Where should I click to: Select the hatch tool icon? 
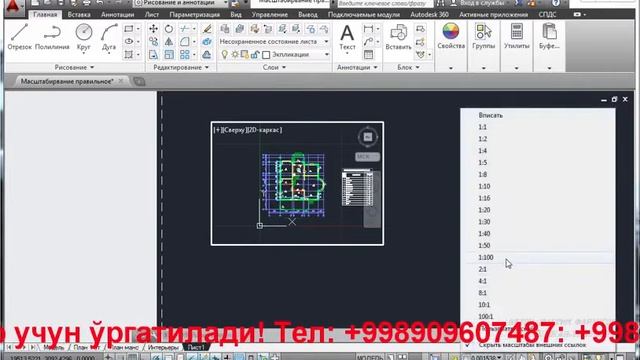pyautogui.click(x=129, y=54)
